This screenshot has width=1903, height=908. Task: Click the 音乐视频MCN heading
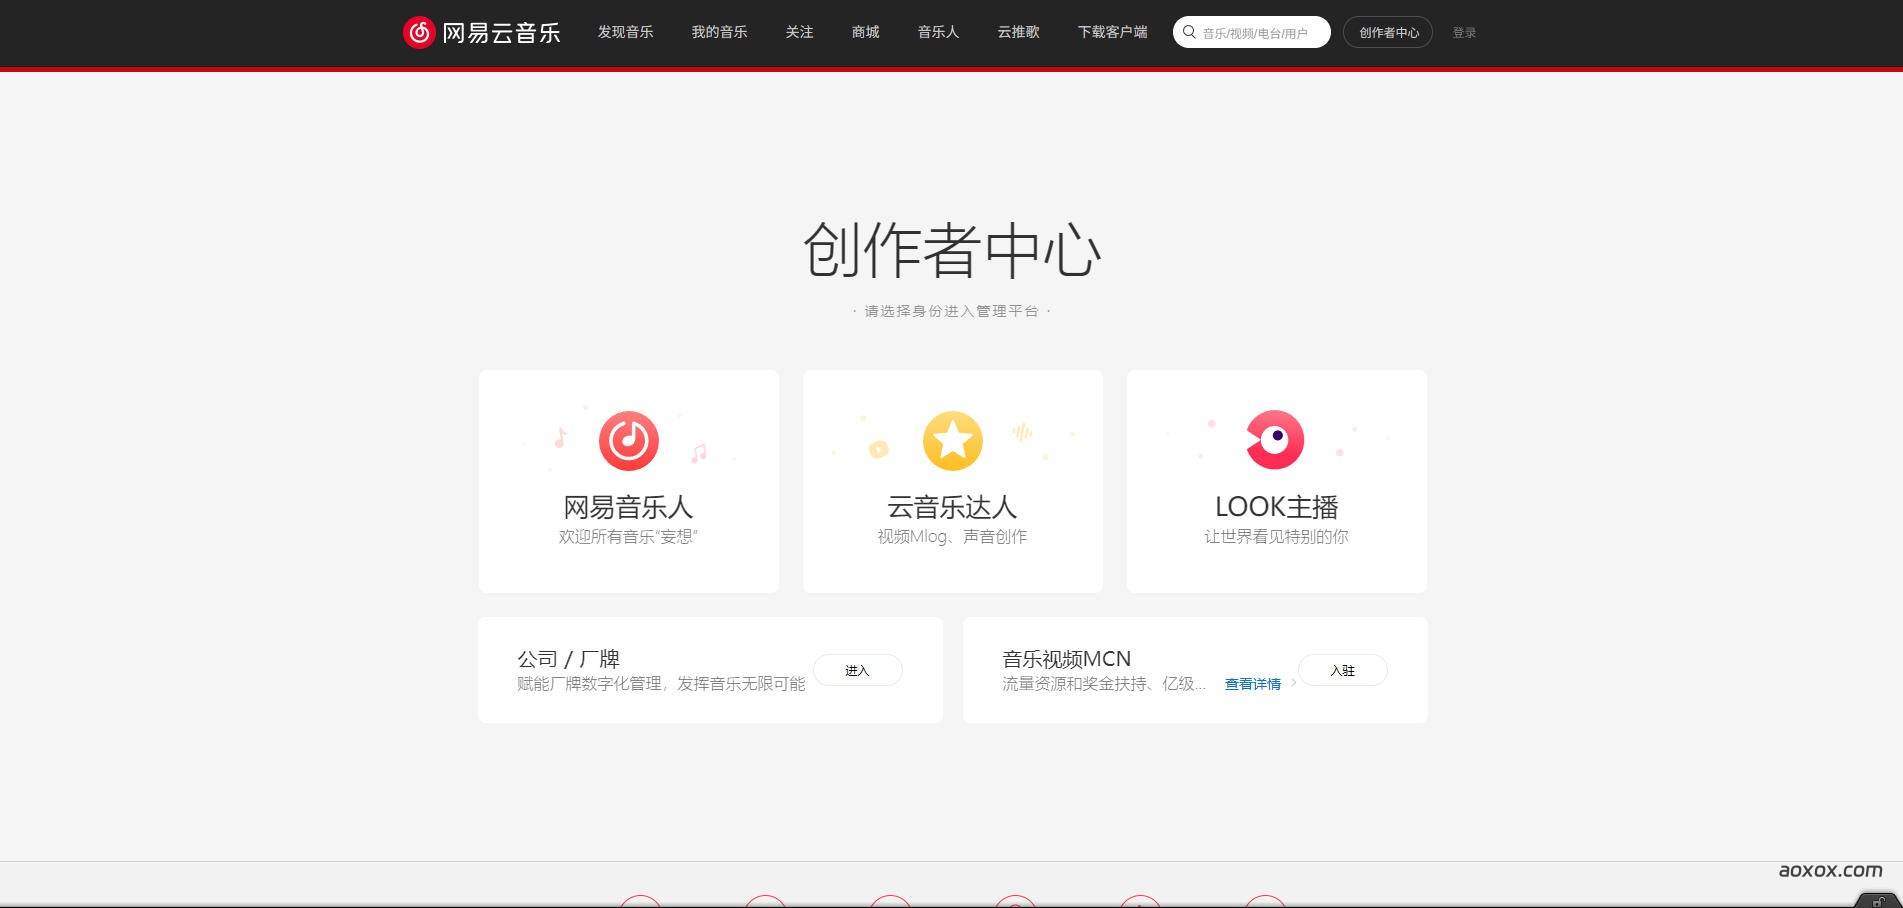point(1067,659)
